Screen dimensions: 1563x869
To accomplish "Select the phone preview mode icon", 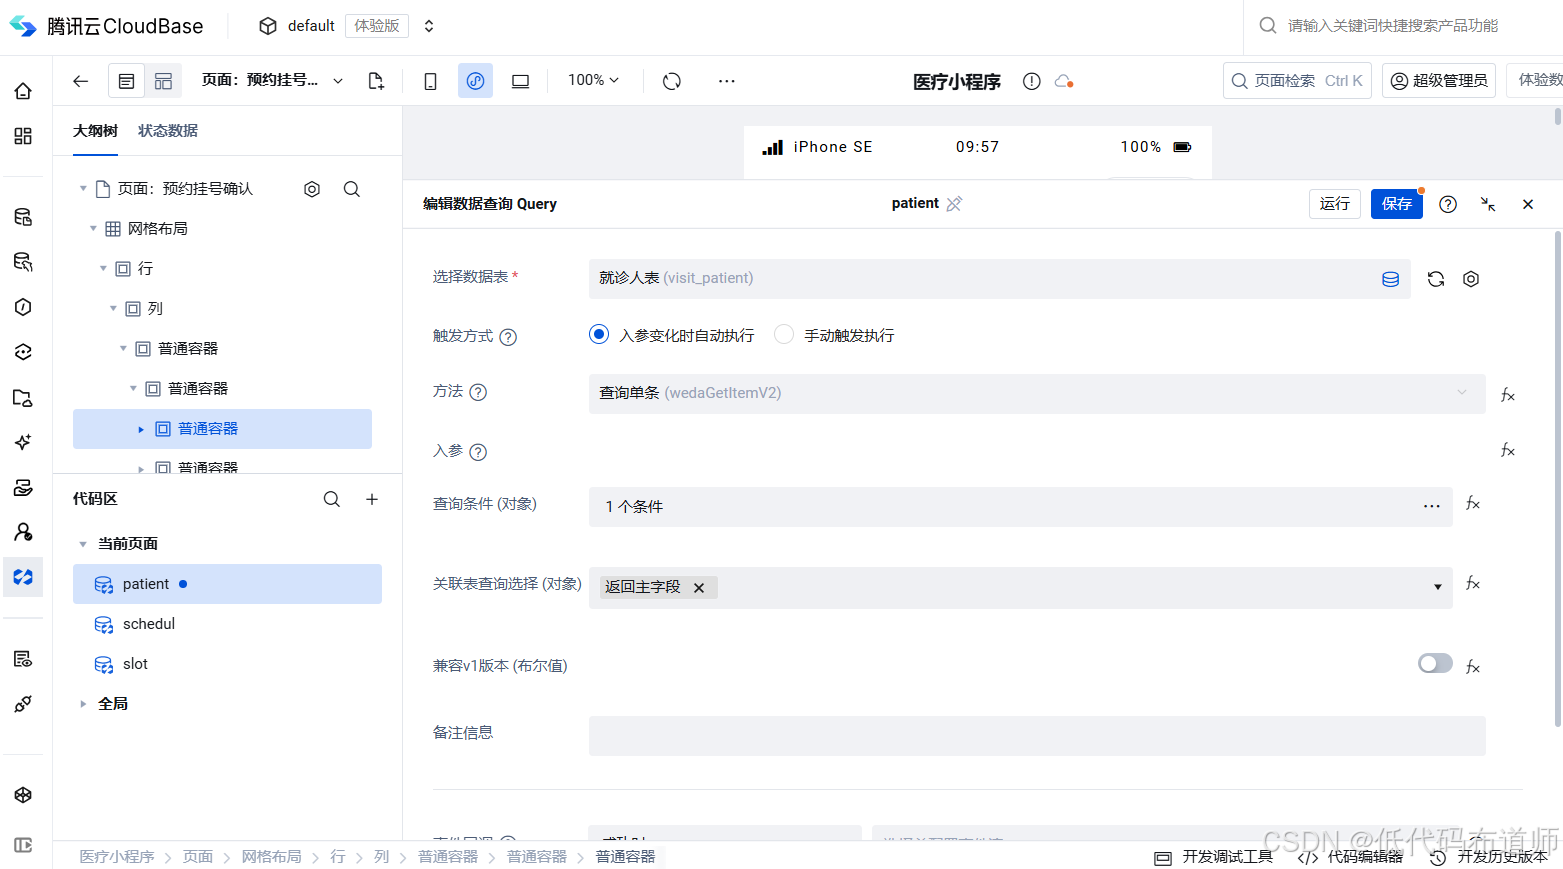I will (430, 81).
